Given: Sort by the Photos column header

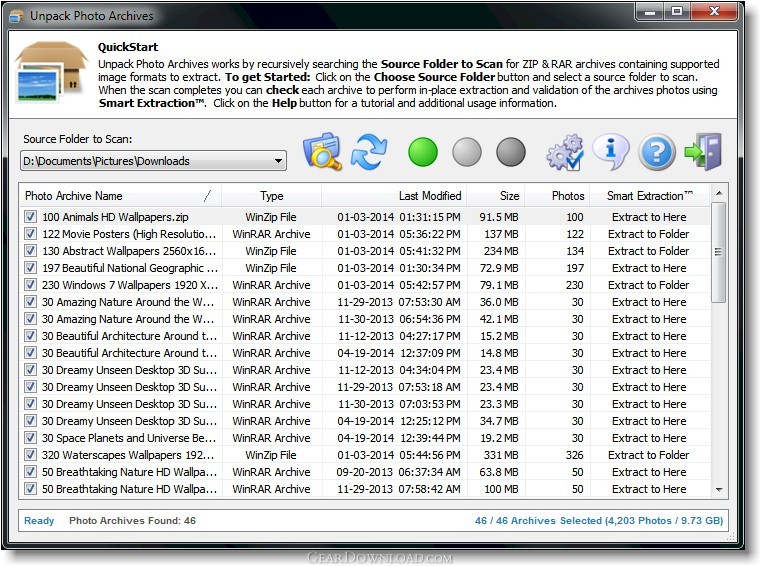Looking at the screenshot, I should (557, 196).
